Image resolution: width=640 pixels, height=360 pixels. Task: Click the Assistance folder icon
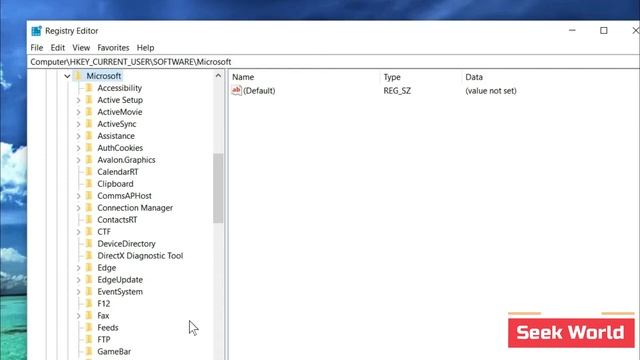pyautogui.click(x=89, y=136)
